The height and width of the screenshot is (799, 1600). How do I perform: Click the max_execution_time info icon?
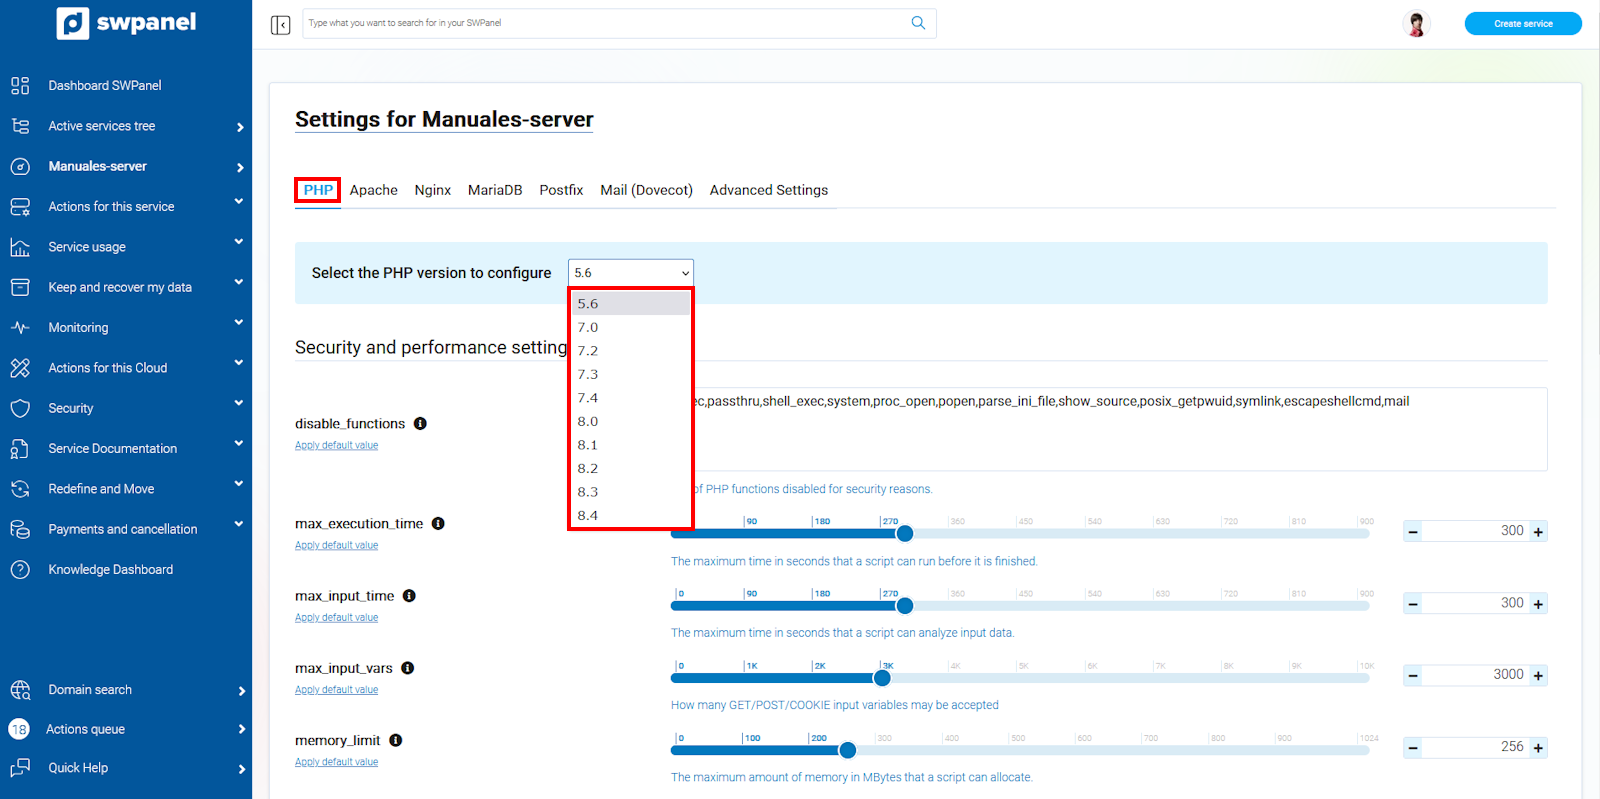[438, 524]
